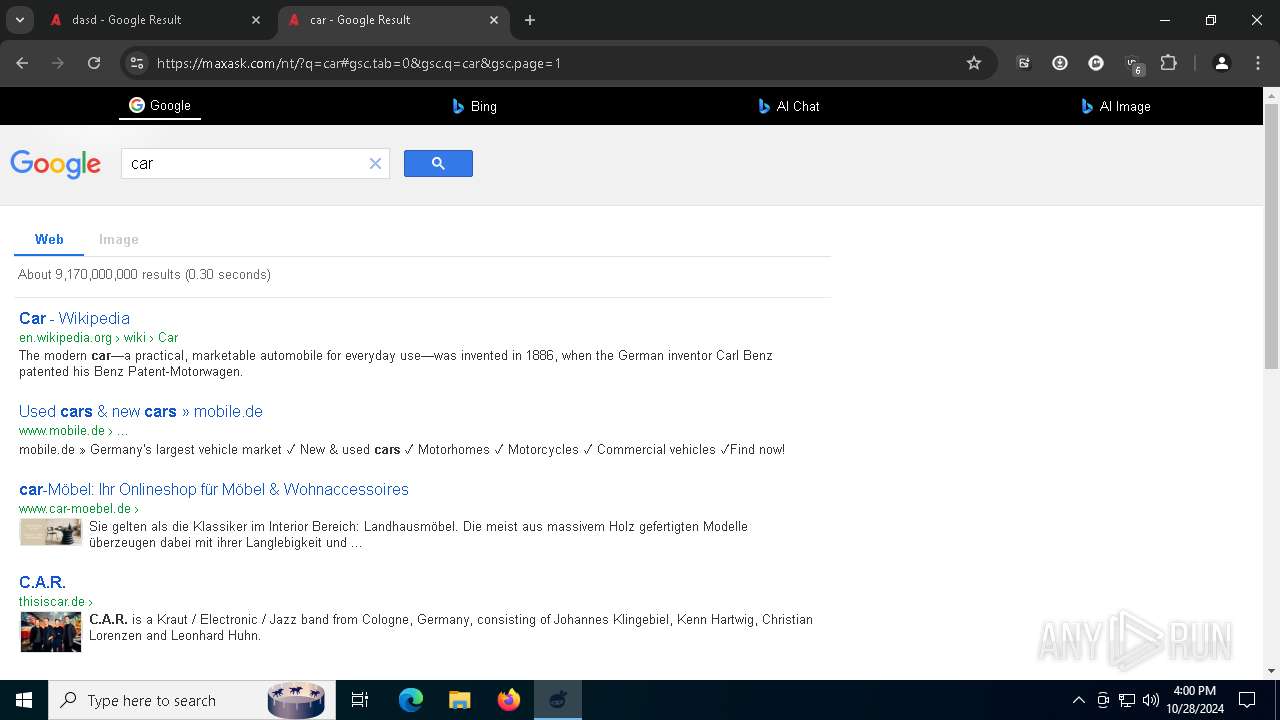Launch Microsoft Edge from the taskbar
Viewport: 1280px width, 720px height.
coord(411,700)
